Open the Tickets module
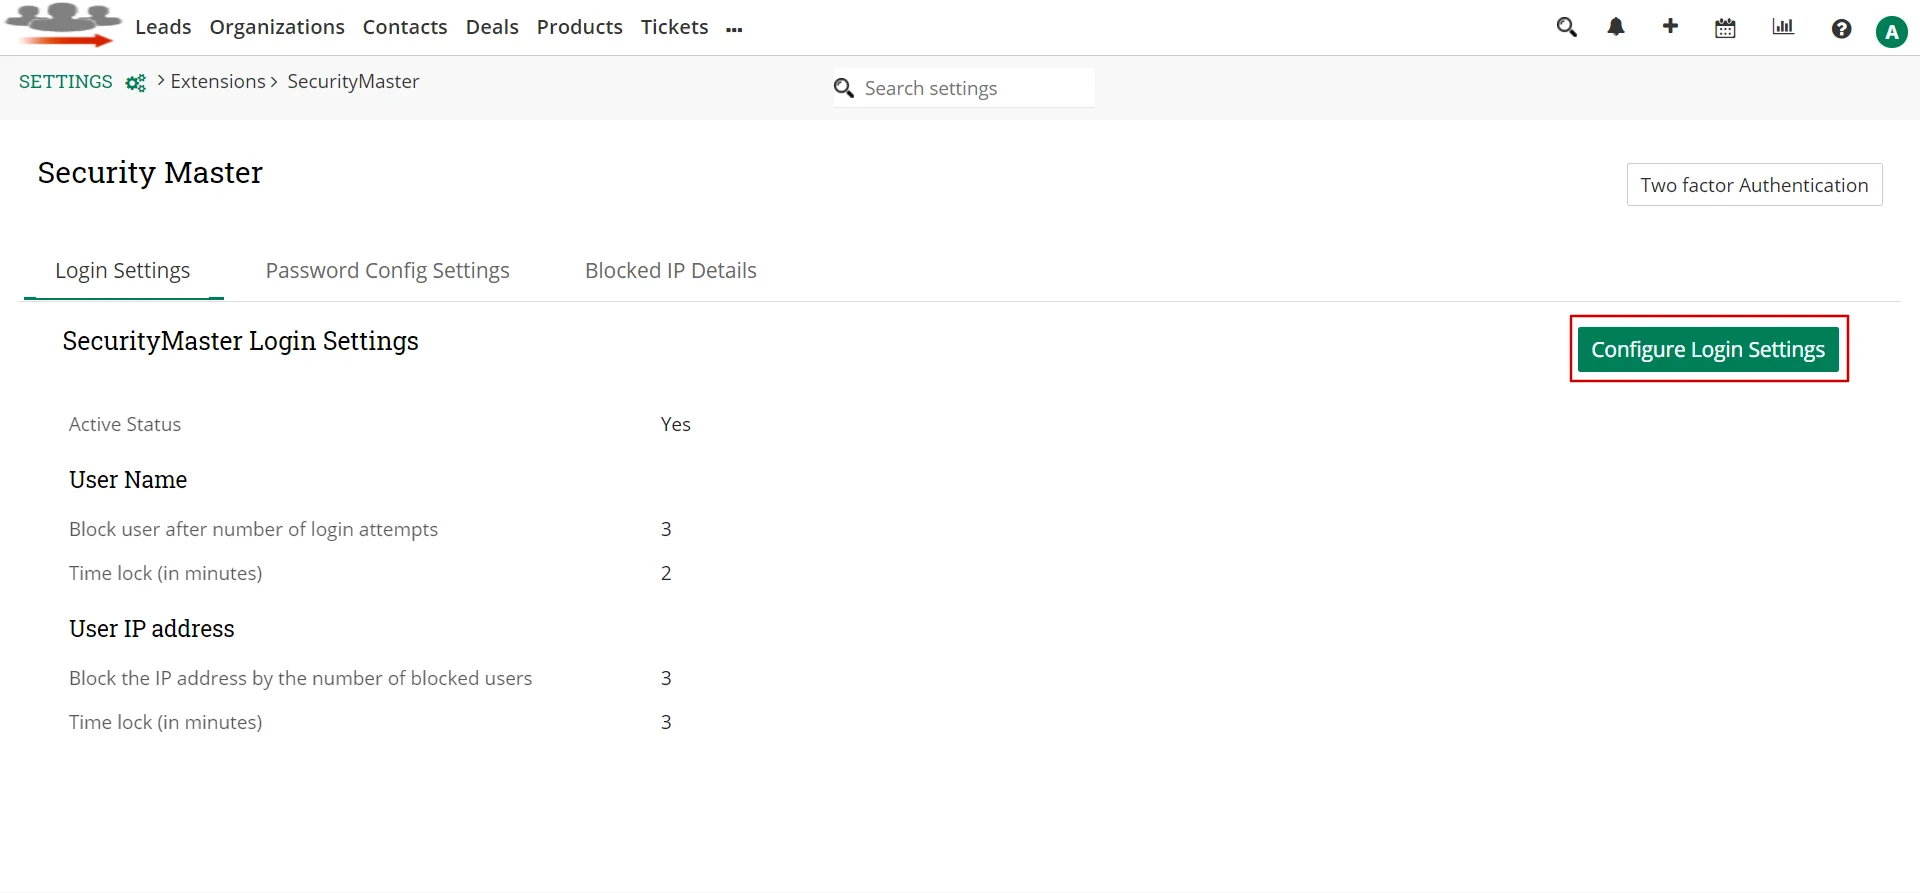The image size is (1920, 893). 674,27
